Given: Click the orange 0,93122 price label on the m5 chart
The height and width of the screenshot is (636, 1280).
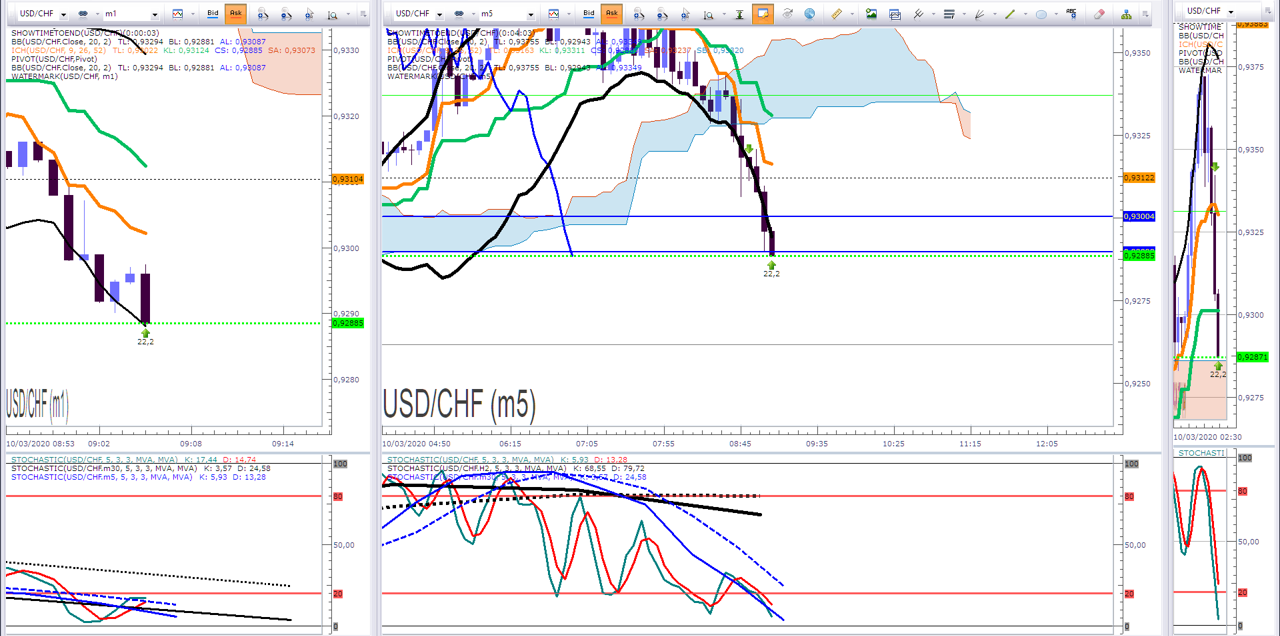Looking at the screenshot, I should point(1140,178).
